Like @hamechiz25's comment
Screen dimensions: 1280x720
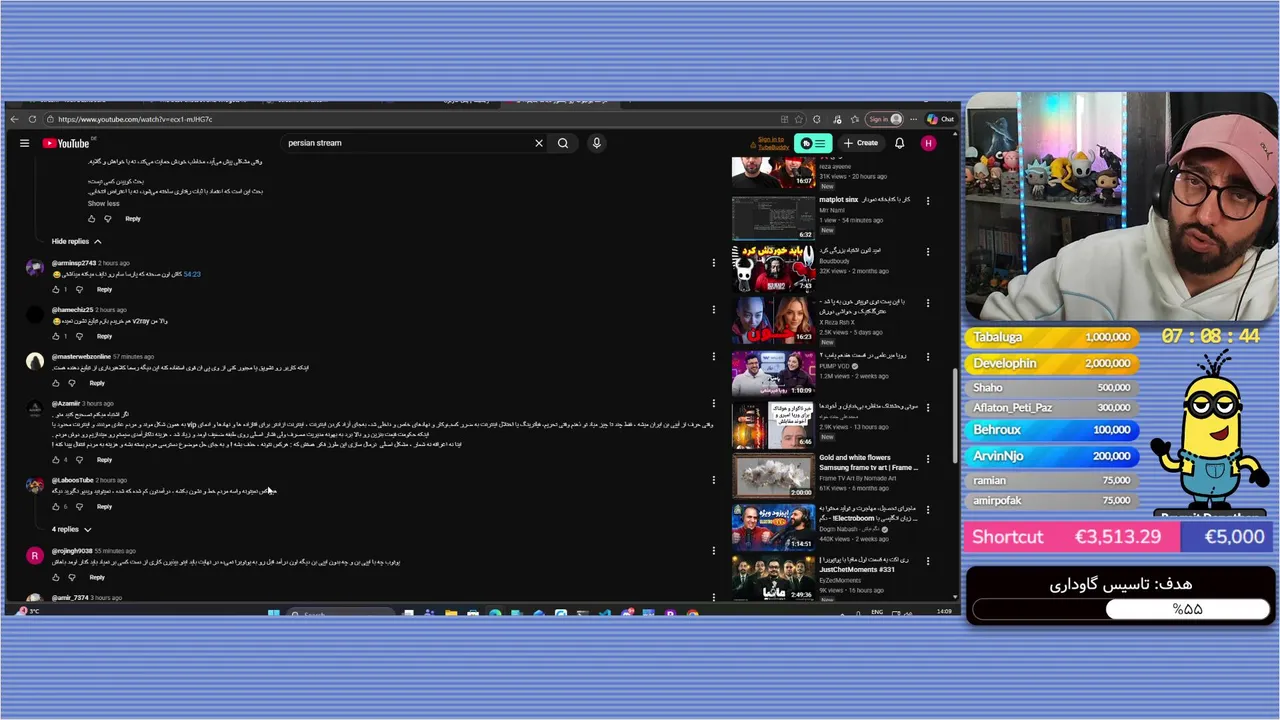(56, 337)
